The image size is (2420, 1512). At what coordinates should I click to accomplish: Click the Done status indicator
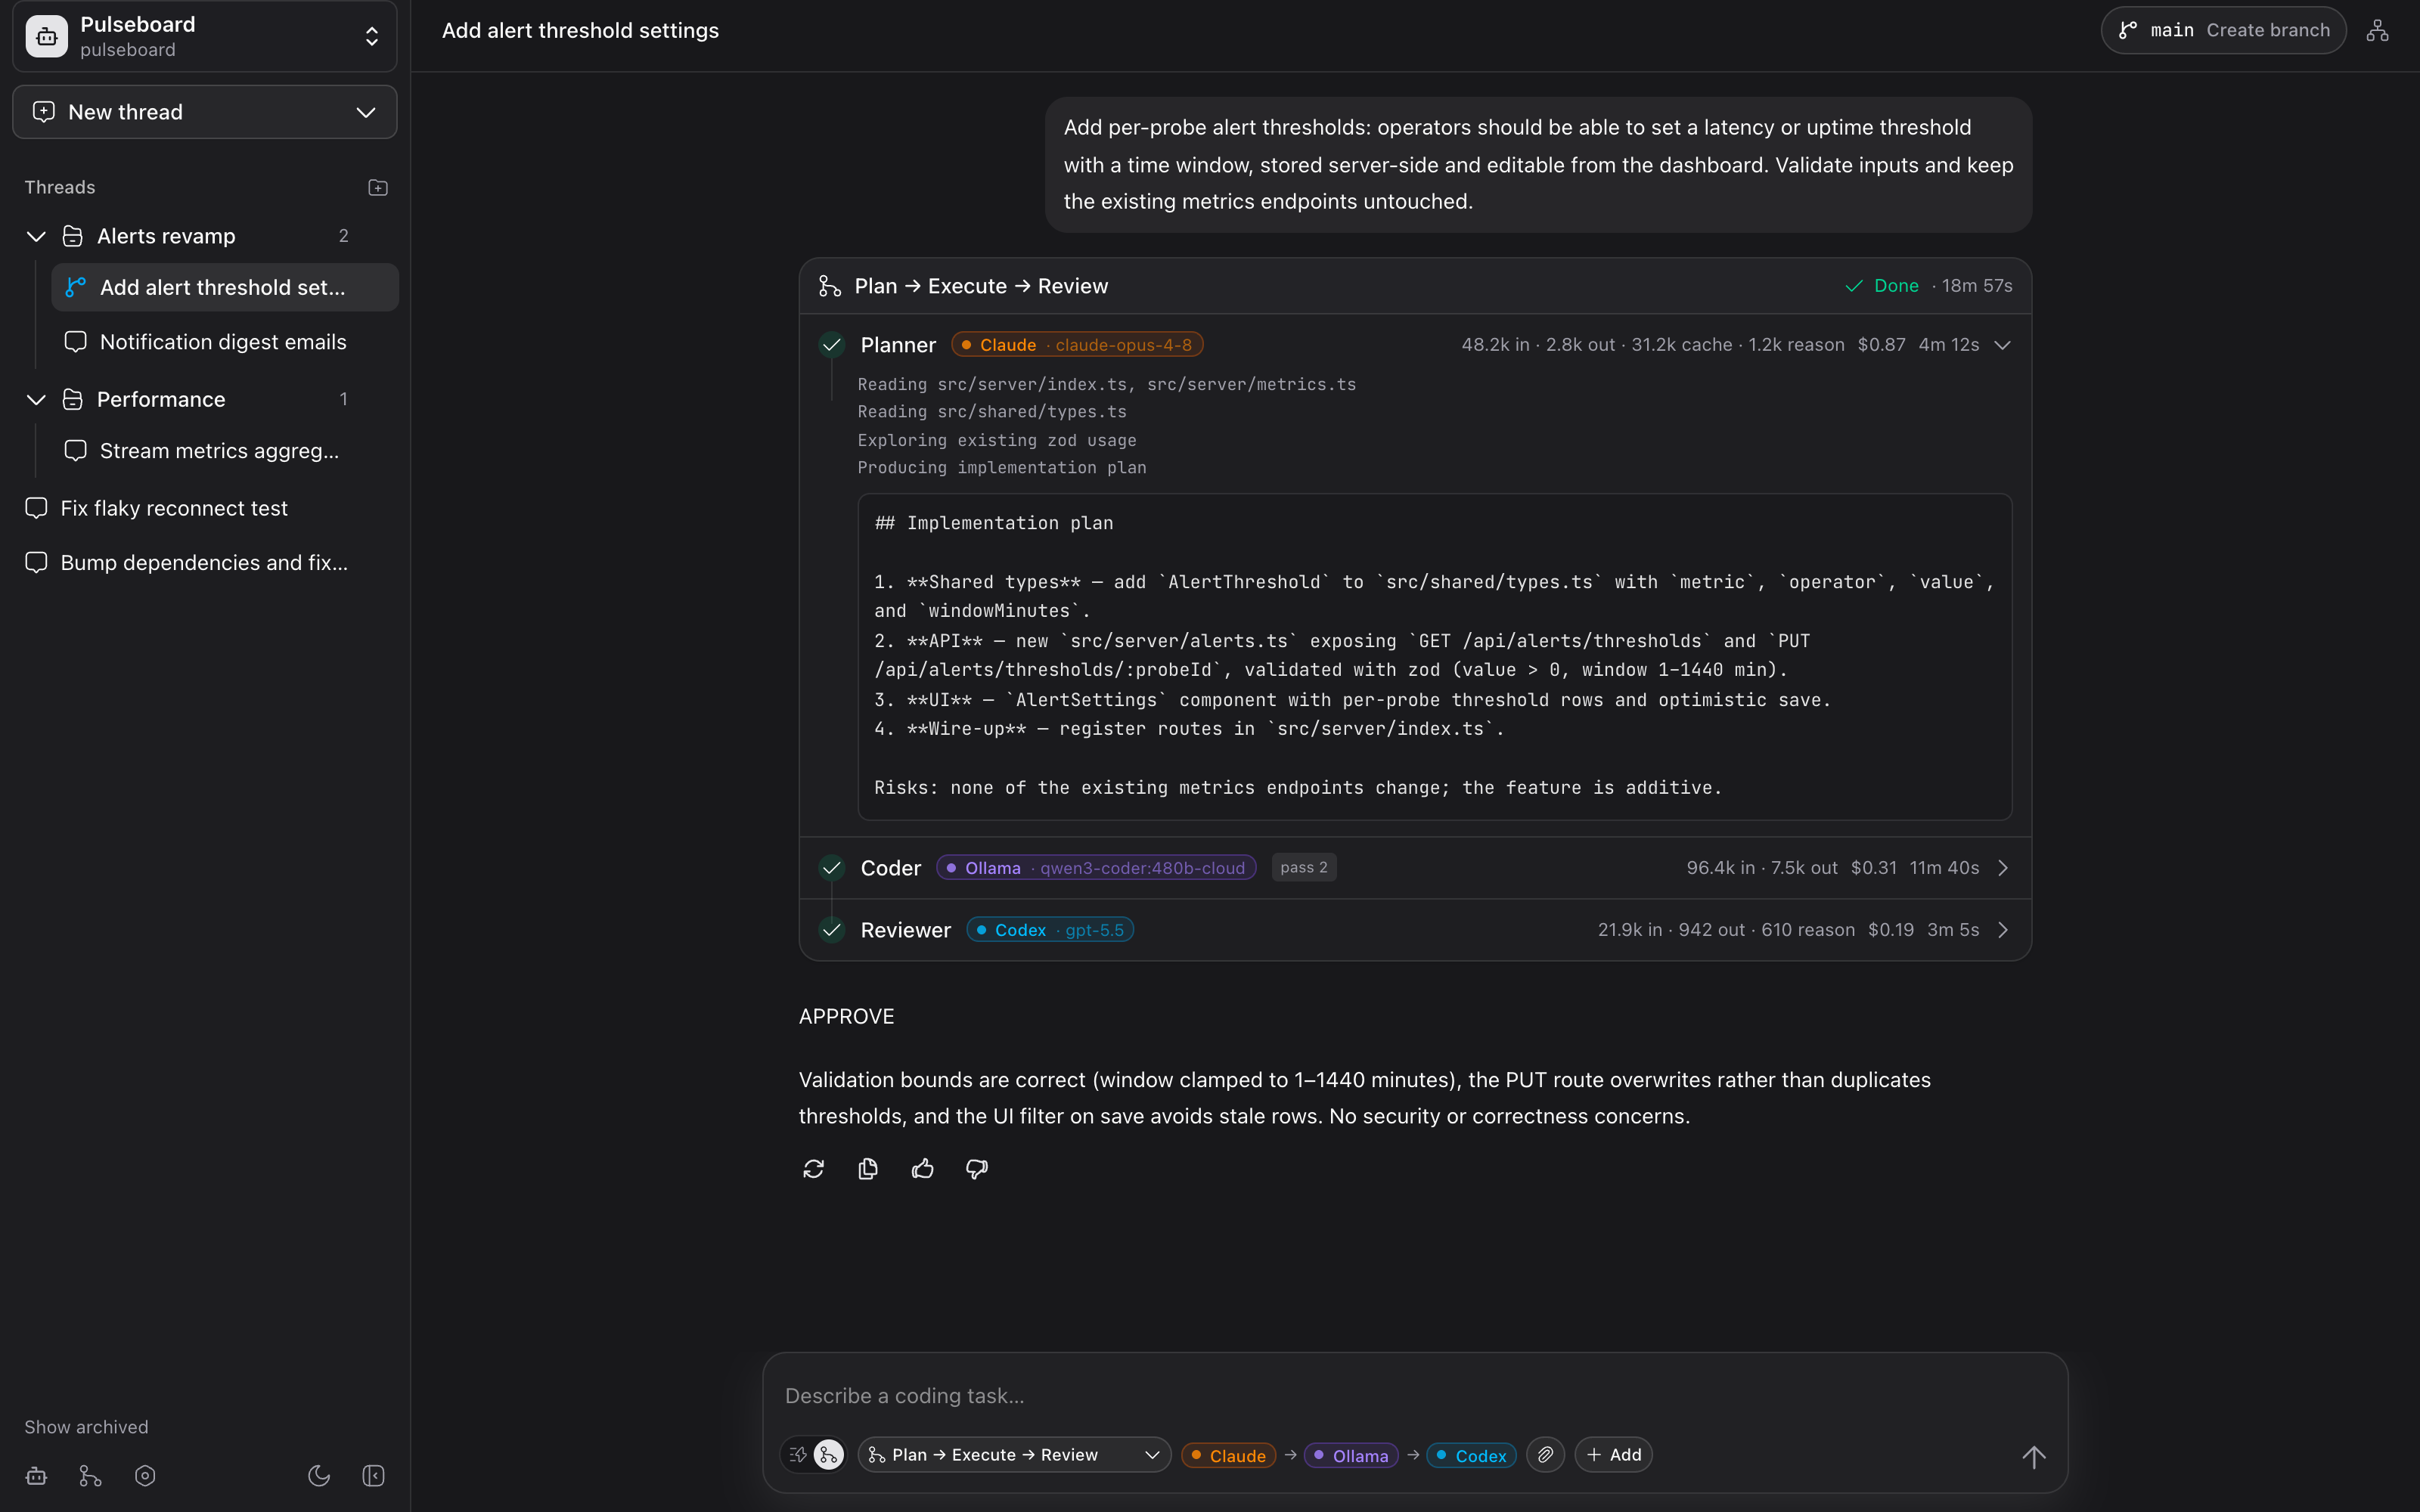click(1882, 286)
